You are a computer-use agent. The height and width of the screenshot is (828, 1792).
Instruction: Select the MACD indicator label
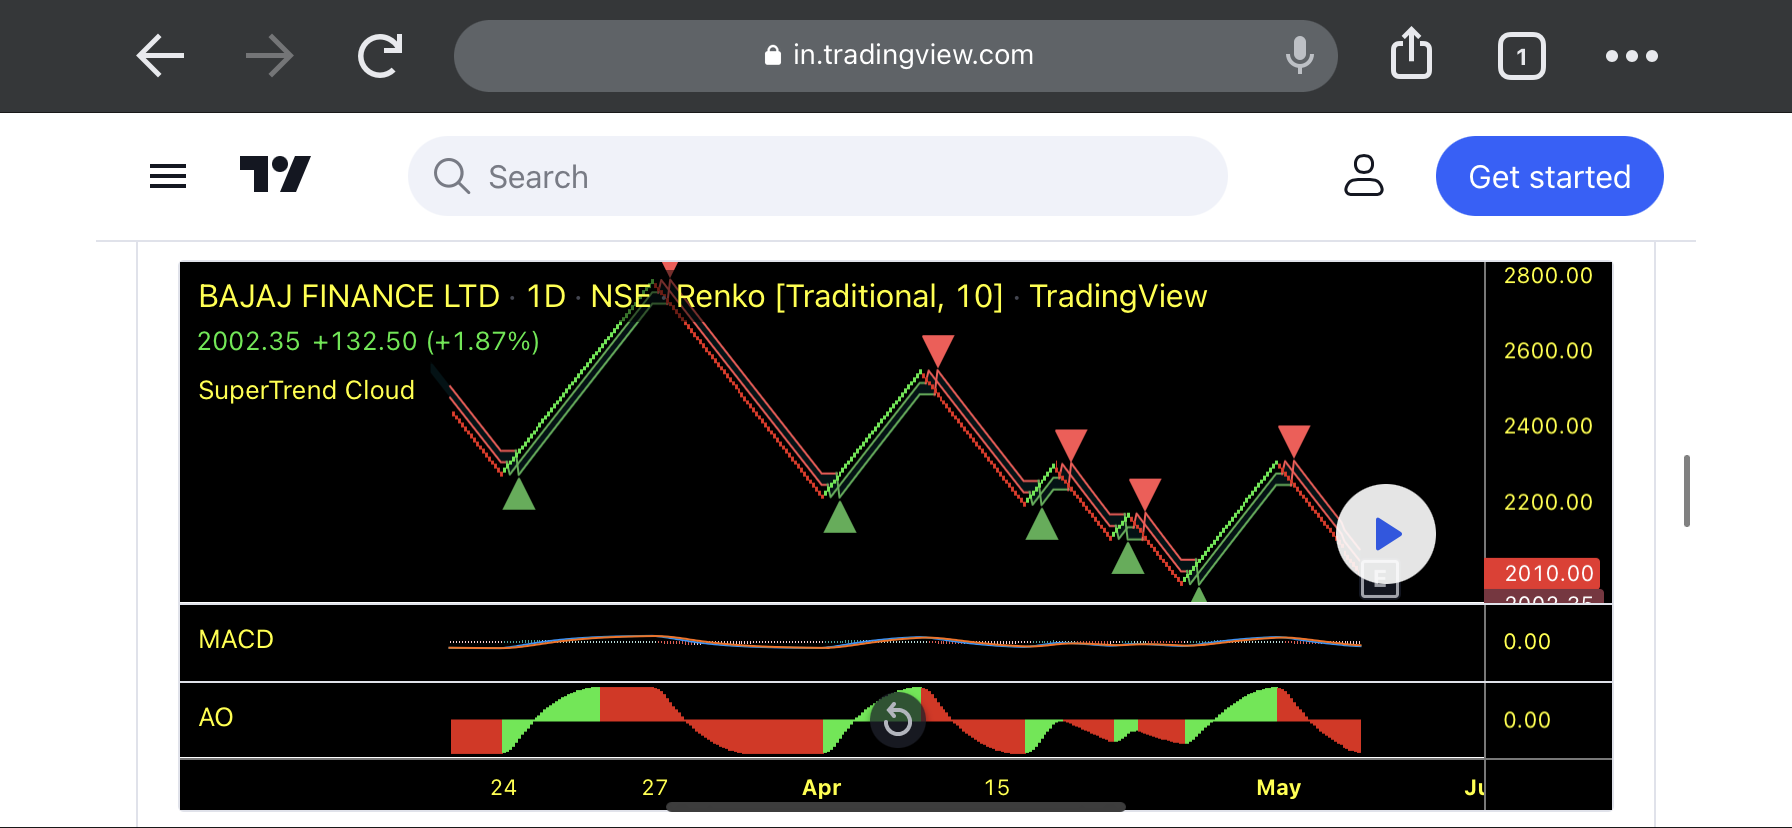coord(236,639)
